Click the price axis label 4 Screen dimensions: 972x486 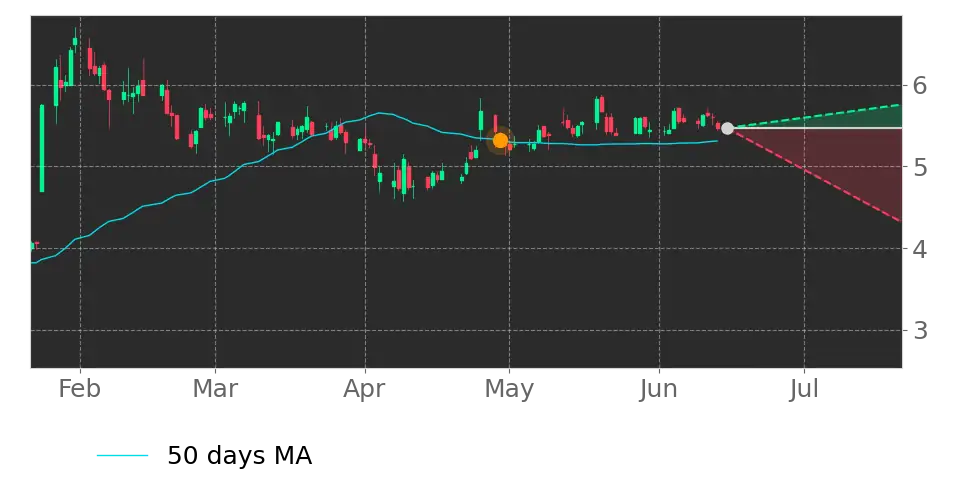[x=920, y=249]
